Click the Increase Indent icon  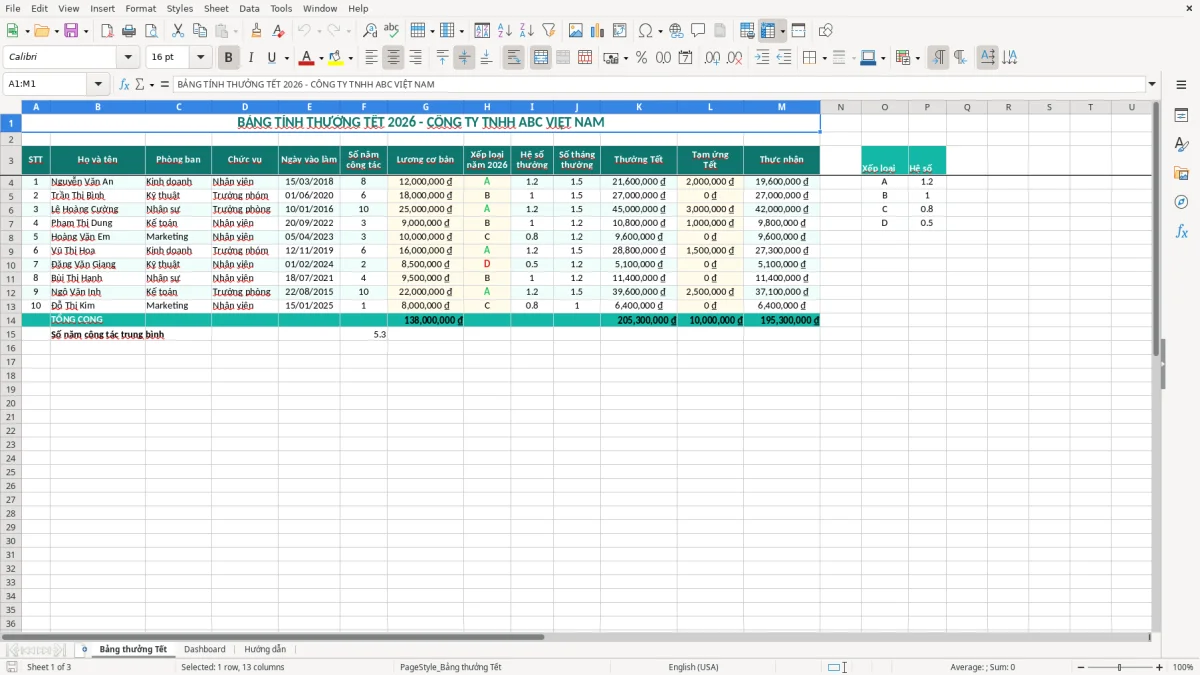[x=762, y=58]
